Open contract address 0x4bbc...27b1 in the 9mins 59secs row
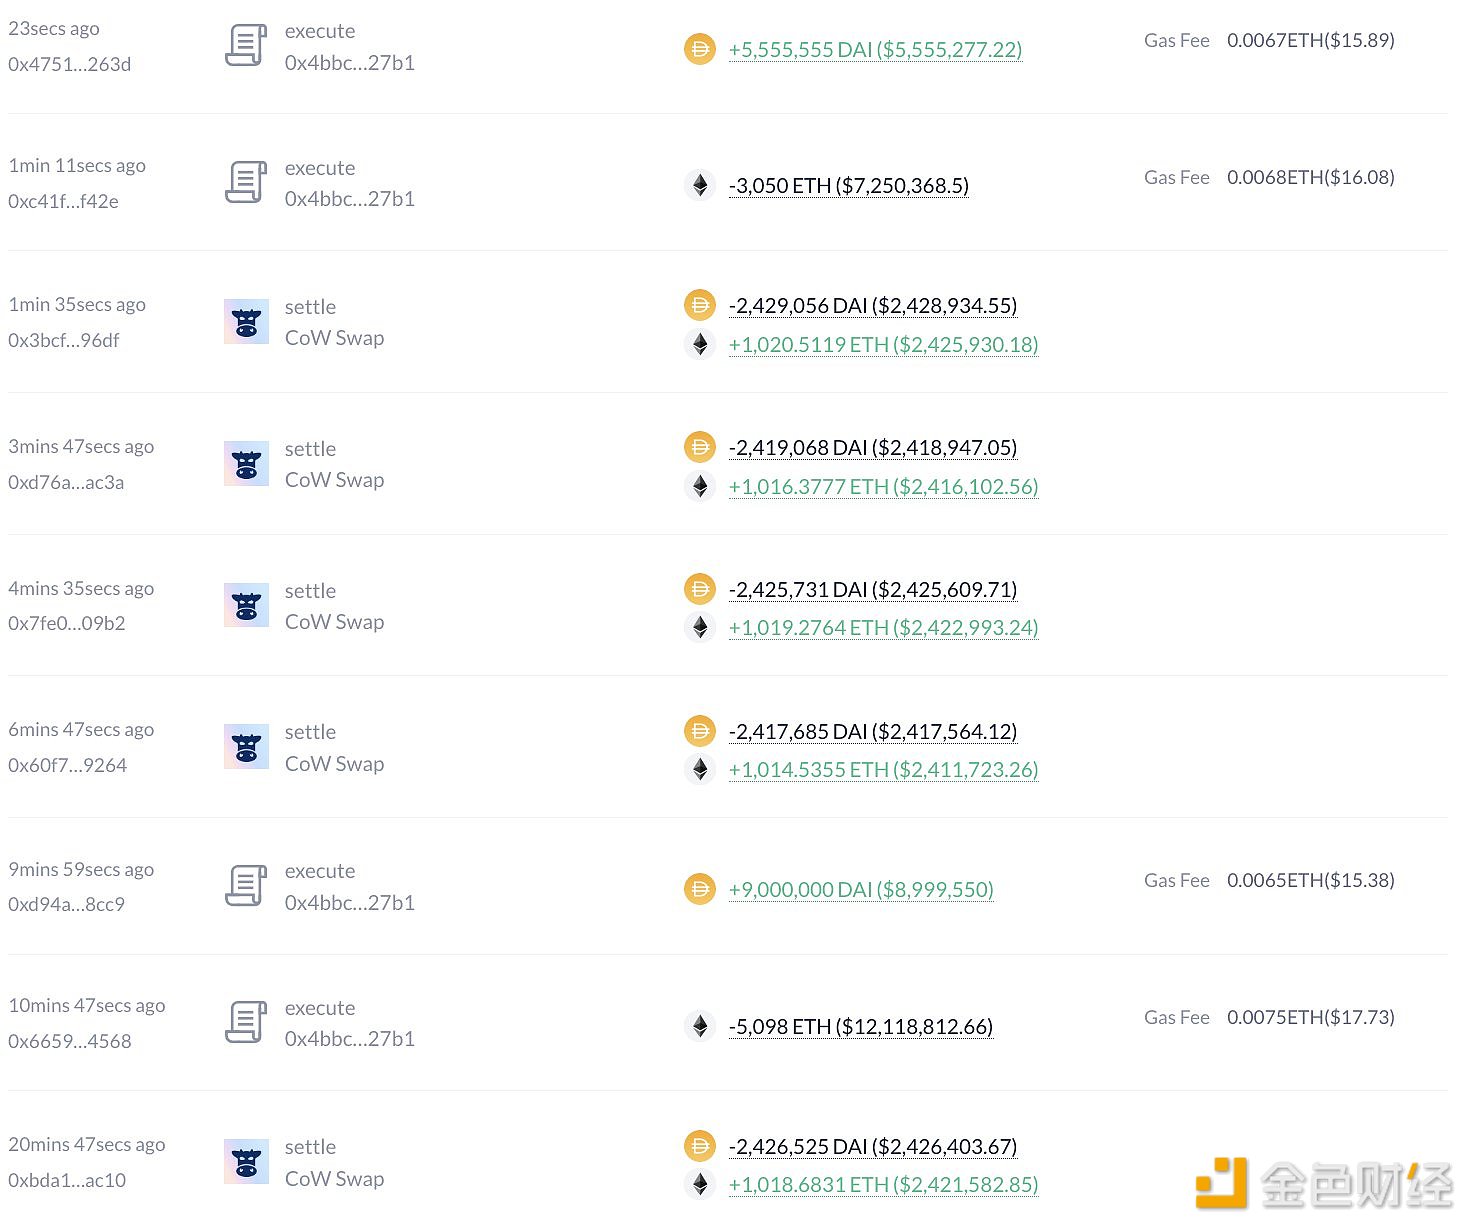1466x1222 pixels. 349,903
